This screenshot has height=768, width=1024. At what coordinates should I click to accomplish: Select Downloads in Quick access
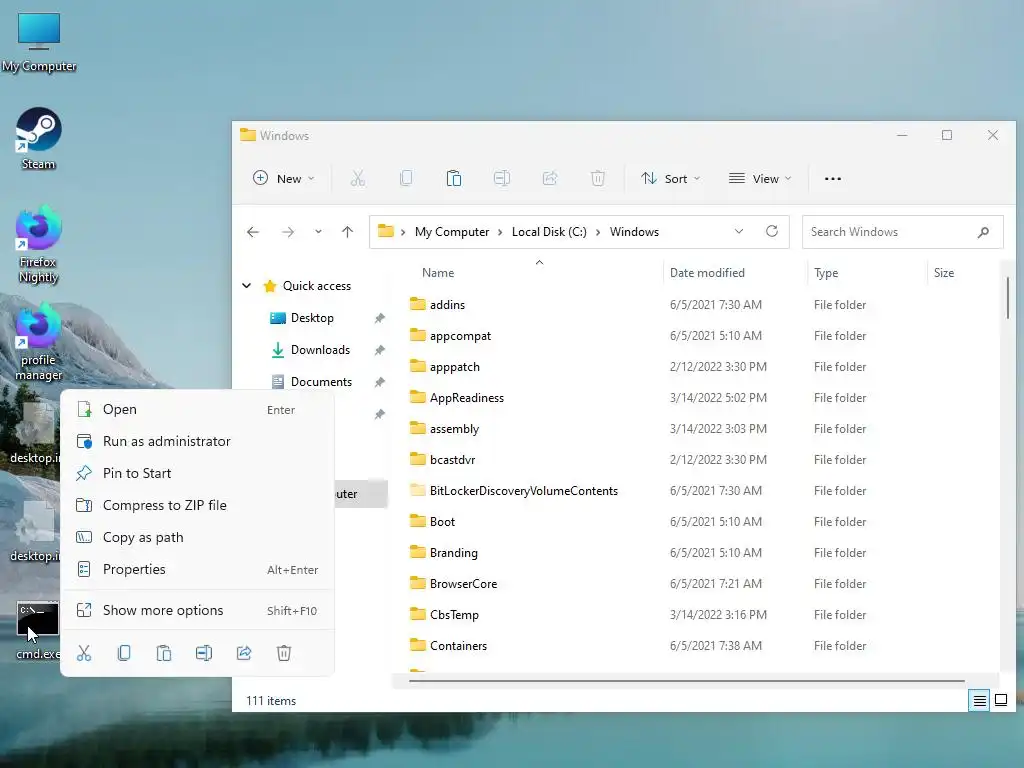click(x=321, y=350)
